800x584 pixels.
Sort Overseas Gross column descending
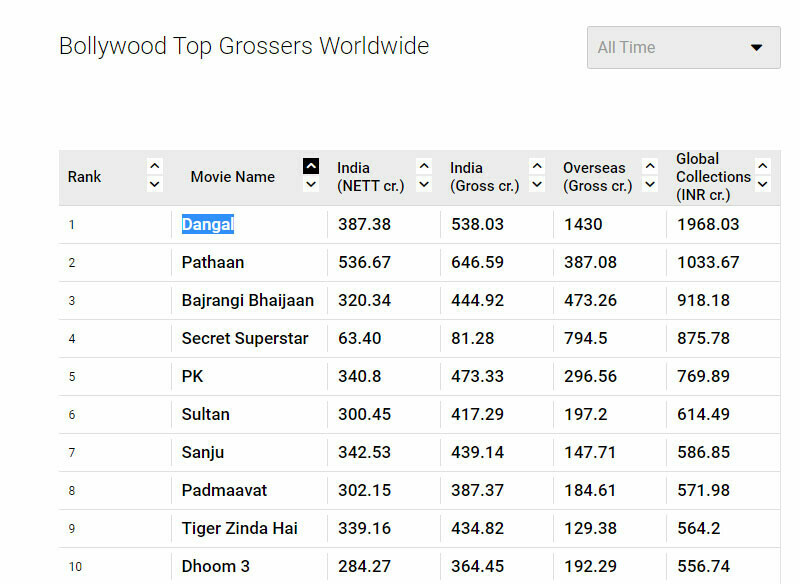(x=650, y=185)
